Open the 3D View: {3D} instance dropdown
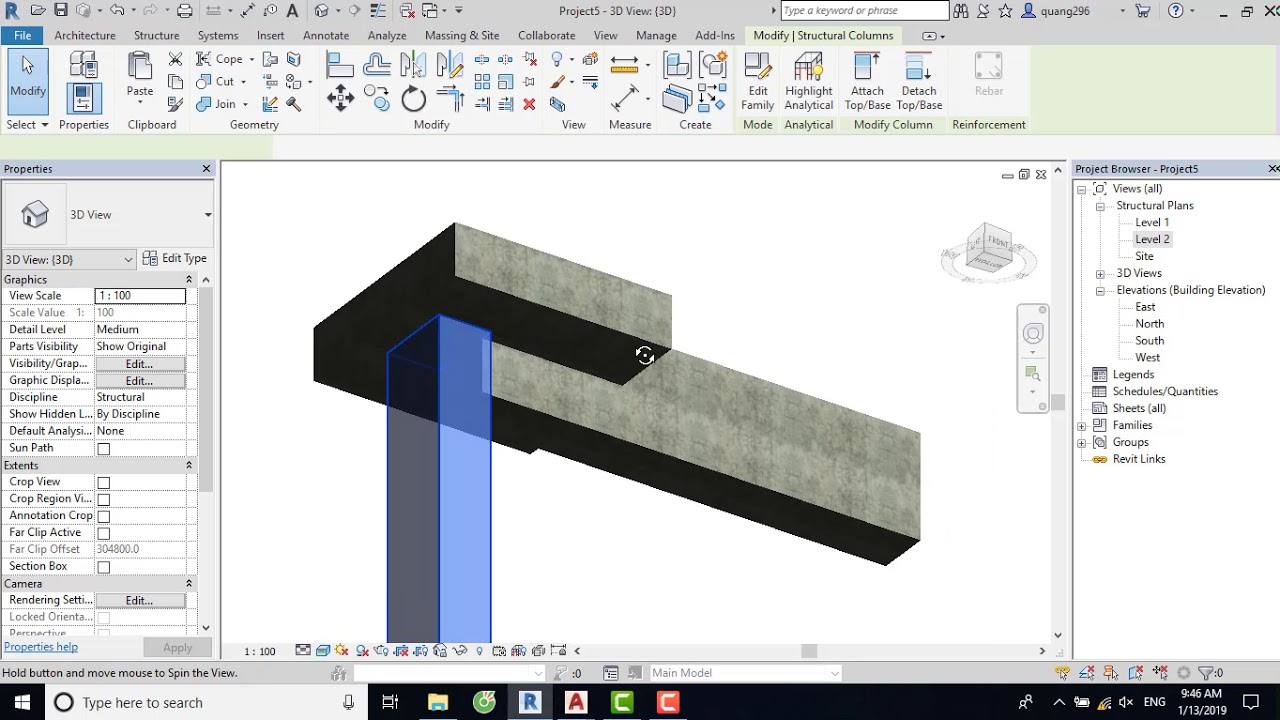Image resolution: width=1280 pixels, height=720 pixels. pyautogui.click(x=69, y=259)
